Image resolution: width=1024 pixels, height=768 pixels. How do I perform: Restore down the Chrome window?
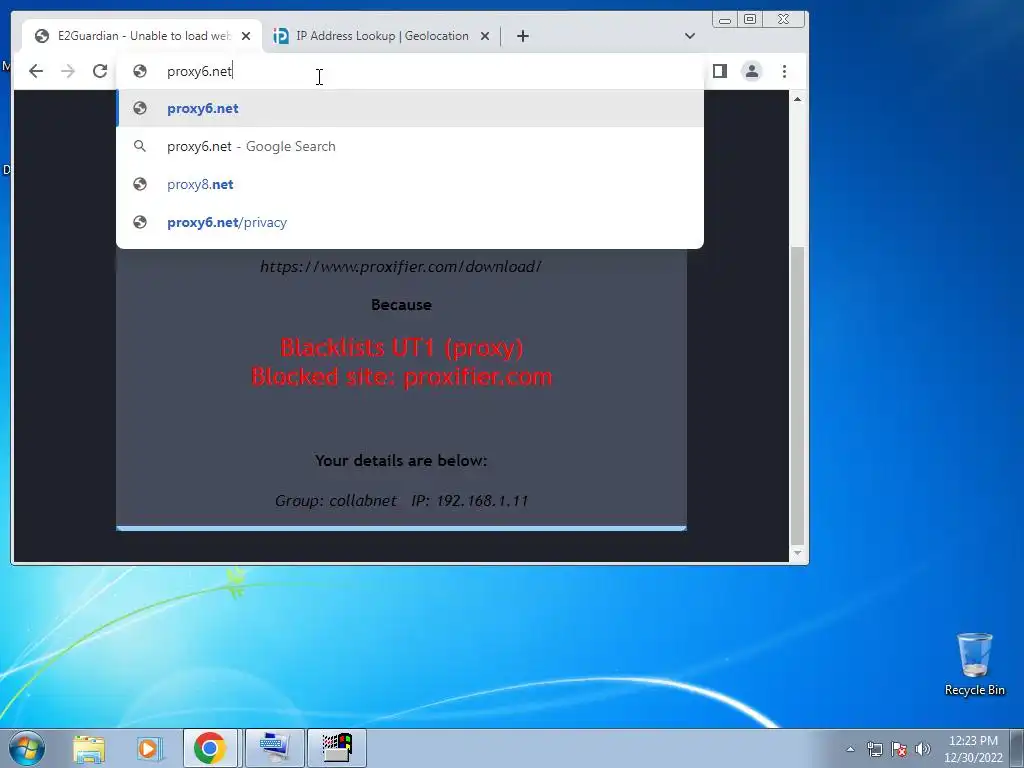(750, 20)
